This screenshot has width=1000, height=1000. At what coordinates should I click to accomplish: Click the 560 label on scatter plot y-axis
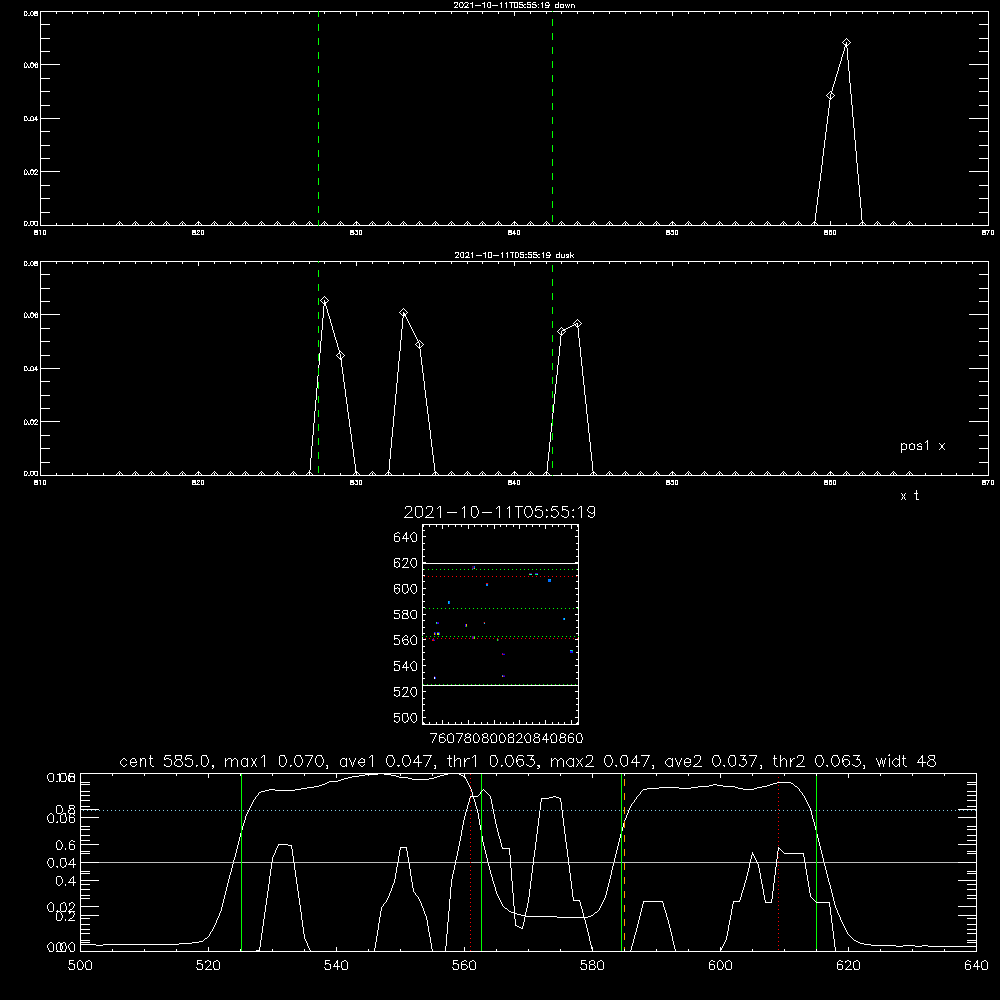pyautogui.click(x=406, y=640)
